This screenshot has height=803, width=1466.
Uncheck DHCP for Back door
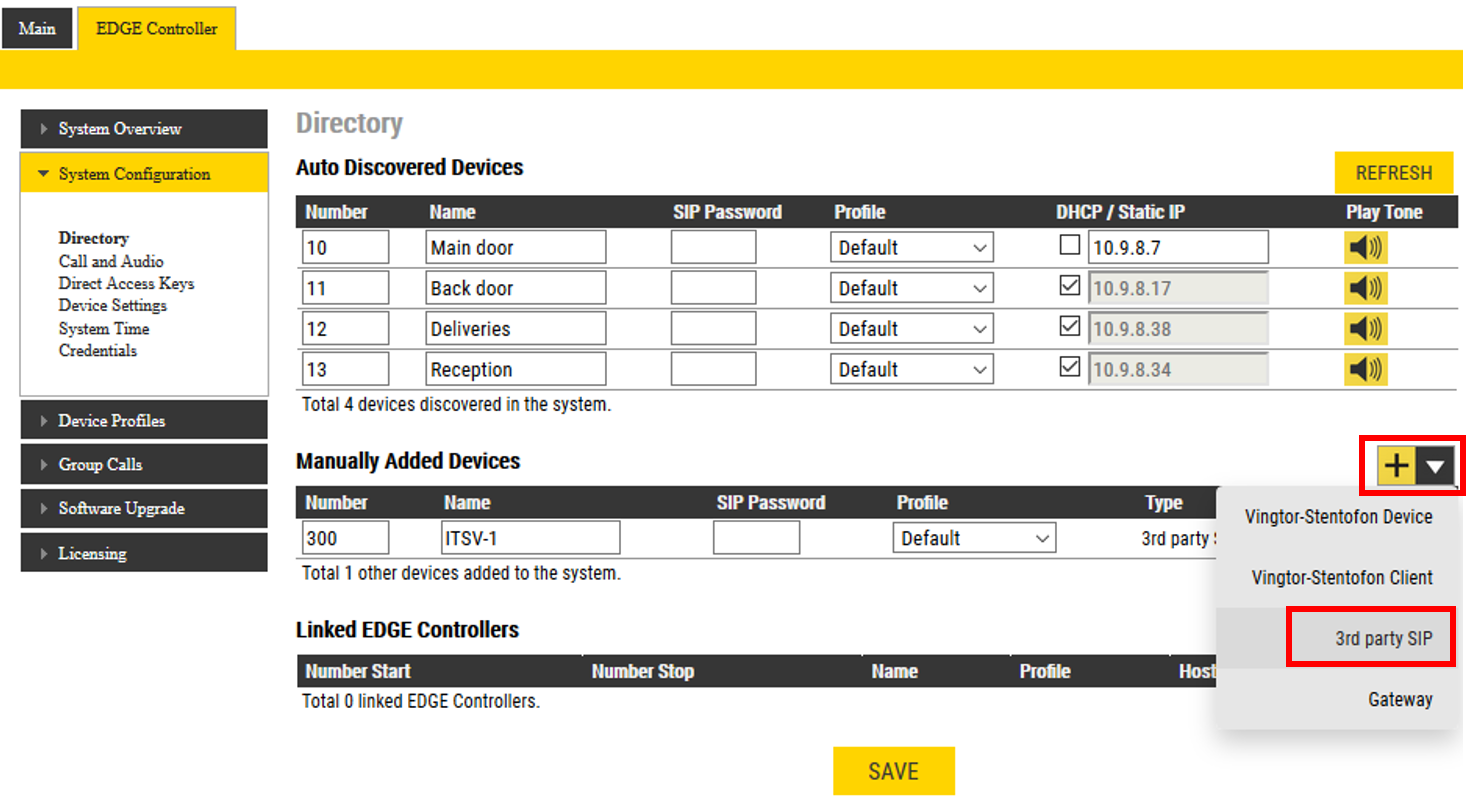pos(1070,286)
